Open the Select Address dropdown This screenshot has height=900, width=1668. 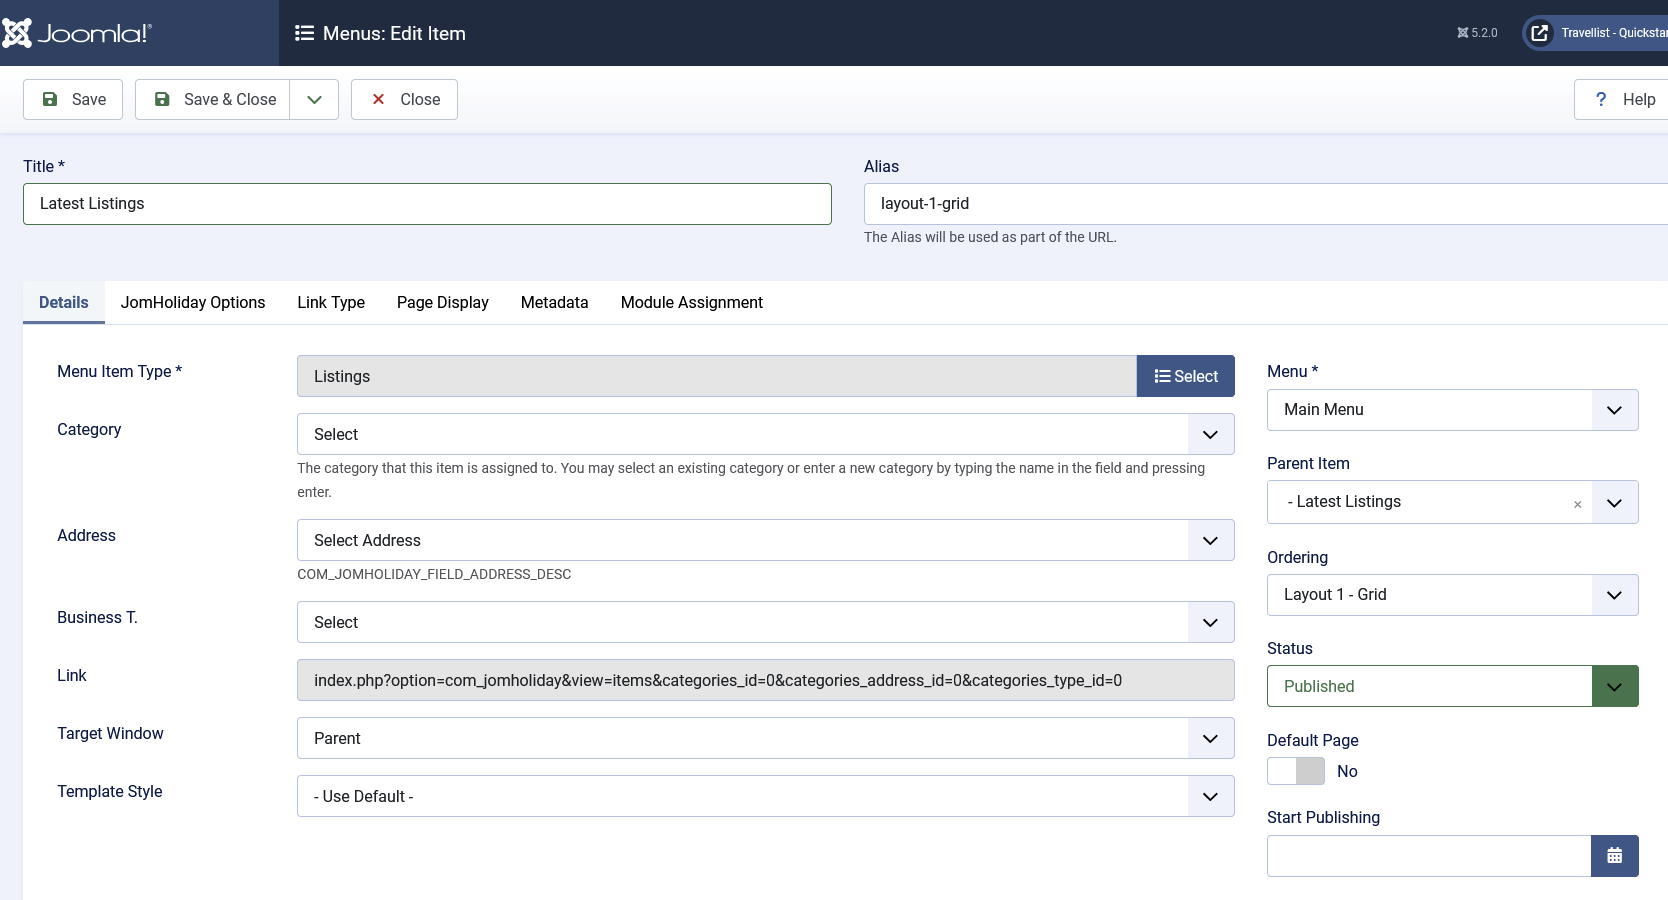pyautogui.click(x=766, y=540)
